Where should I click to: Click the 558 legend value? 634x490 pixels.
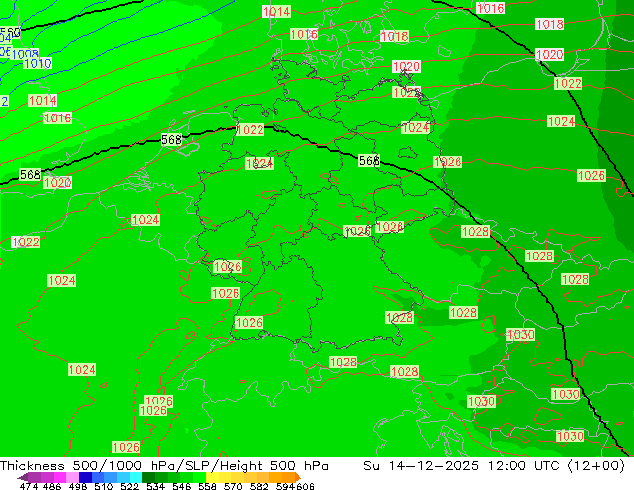coord(207,486)
